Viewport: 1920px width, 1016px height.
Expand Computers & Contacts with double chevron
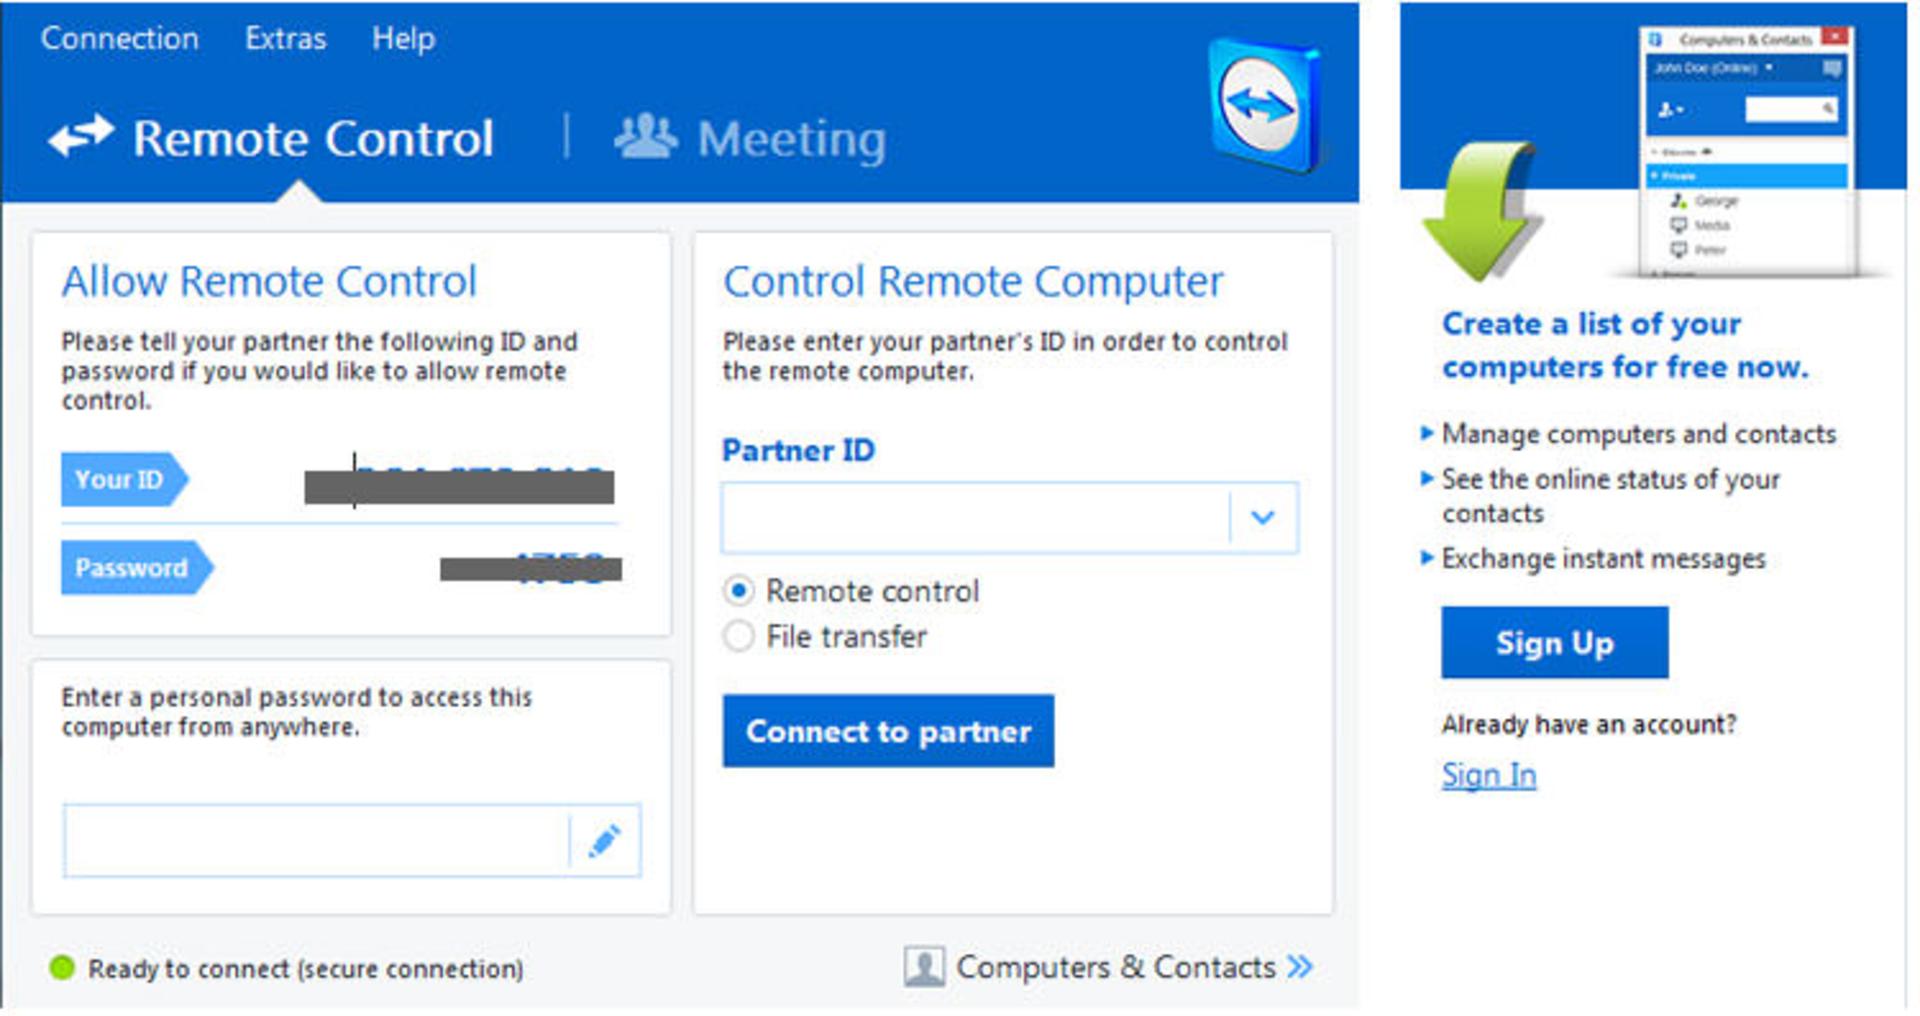click(1300, 967)
